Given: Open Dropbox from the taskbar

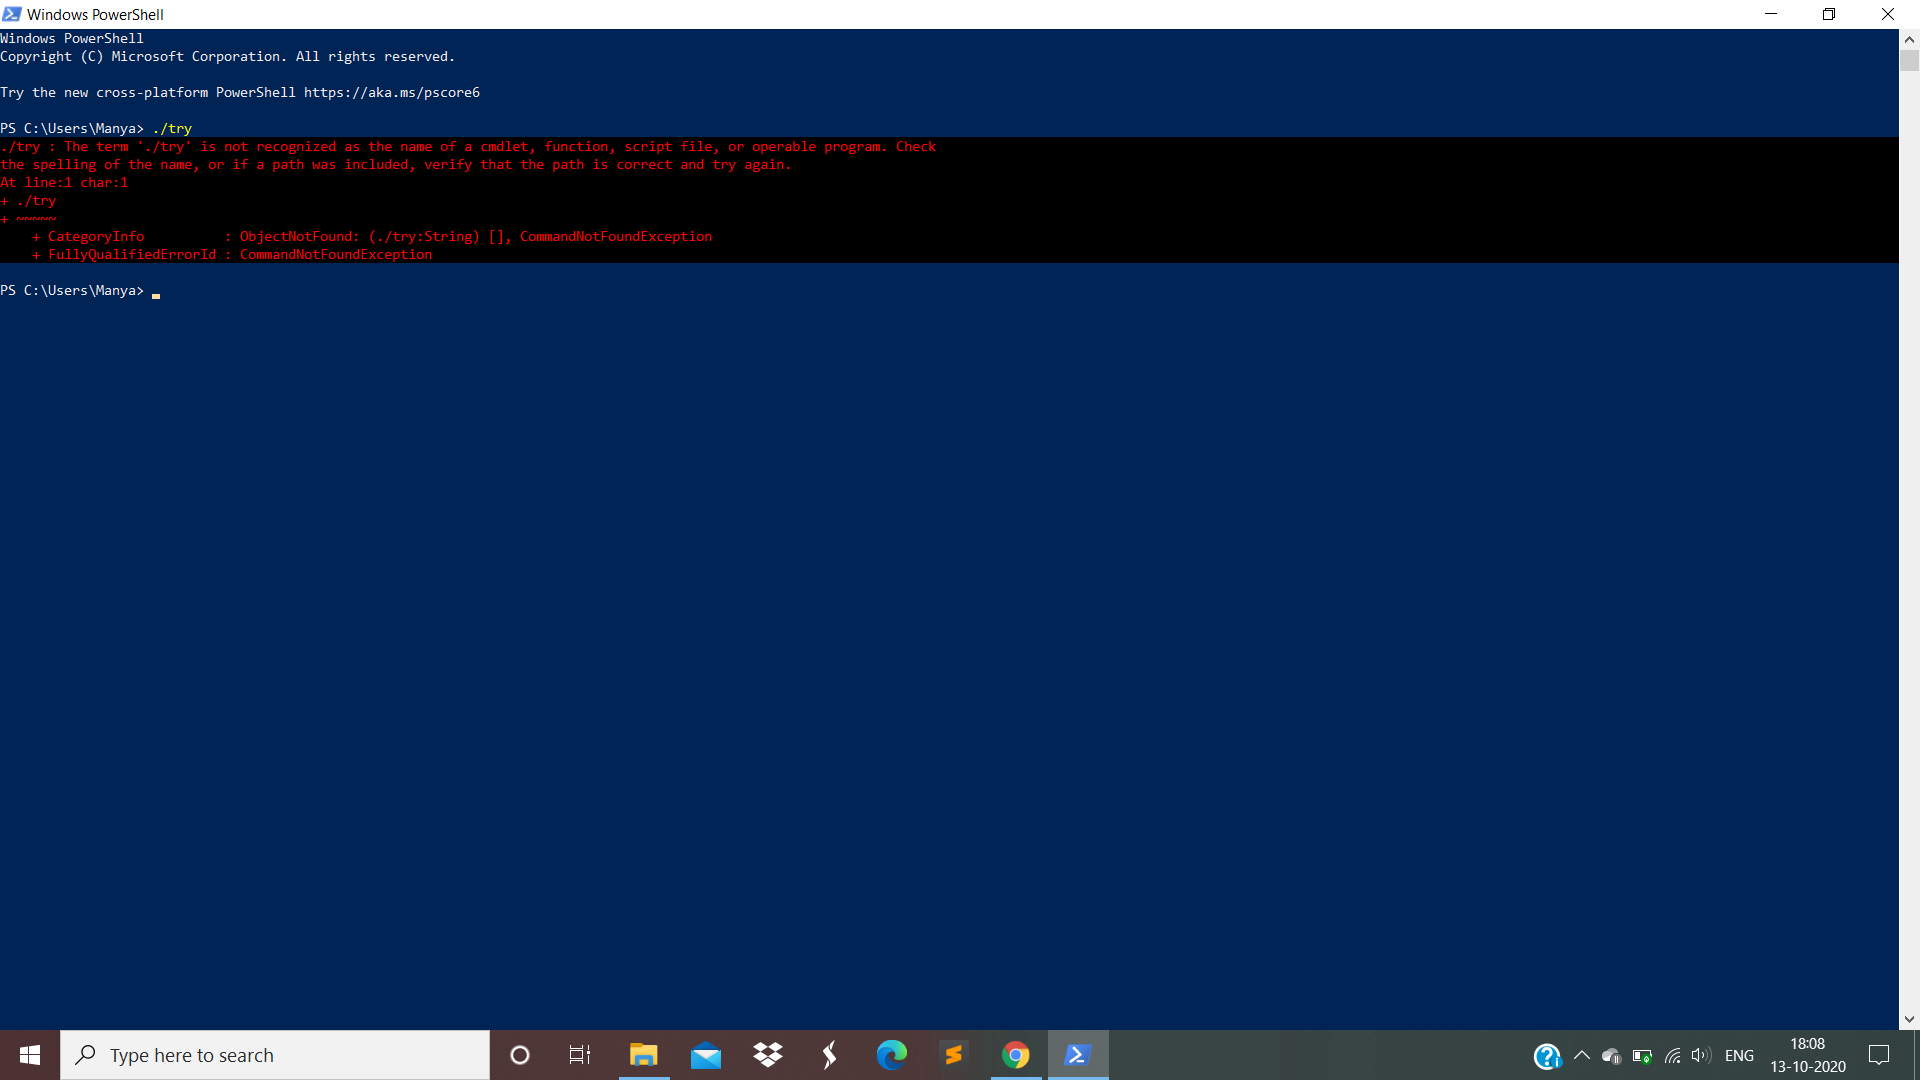Looking at the screenshot, I should (768, 1055).
